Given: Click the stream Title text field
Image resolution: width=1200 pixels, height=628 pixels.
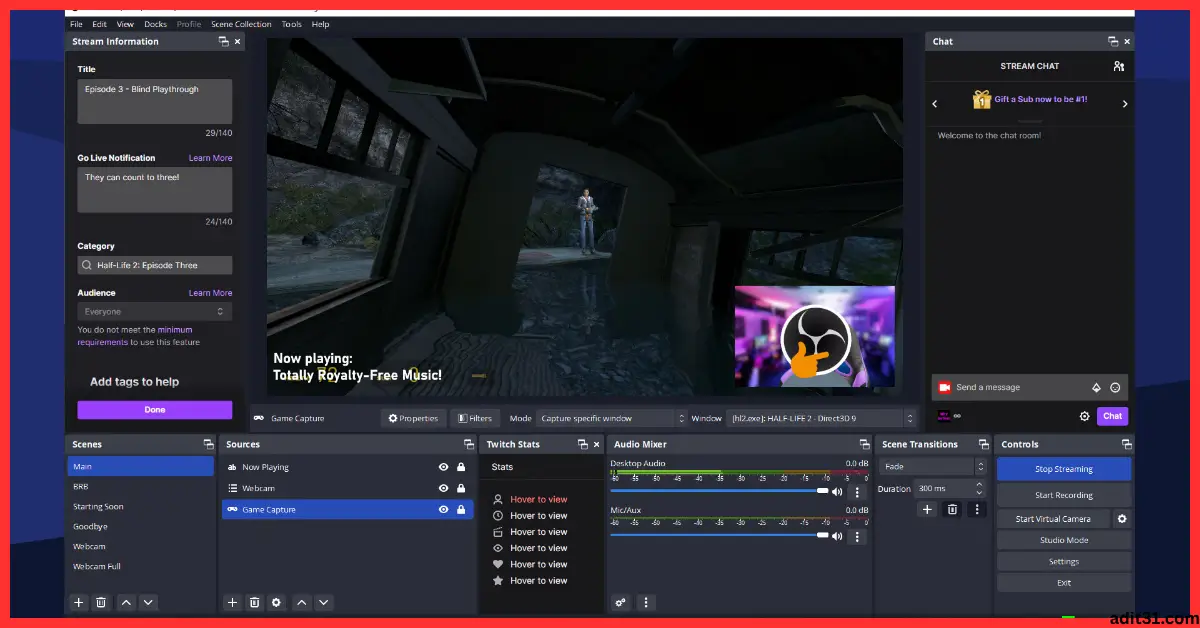Looking at the screenshot, I should click(x=155, y=102).
